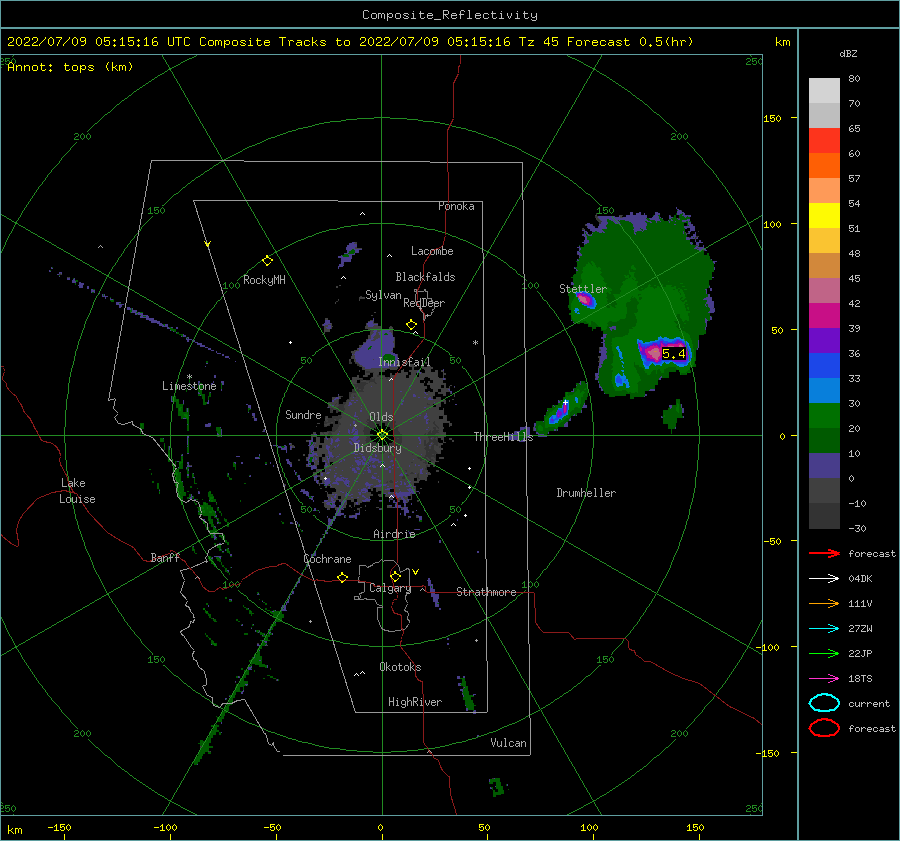900x841 pixels.
Task: Click the Calgary city label
Action: click(x=390, y=588)
